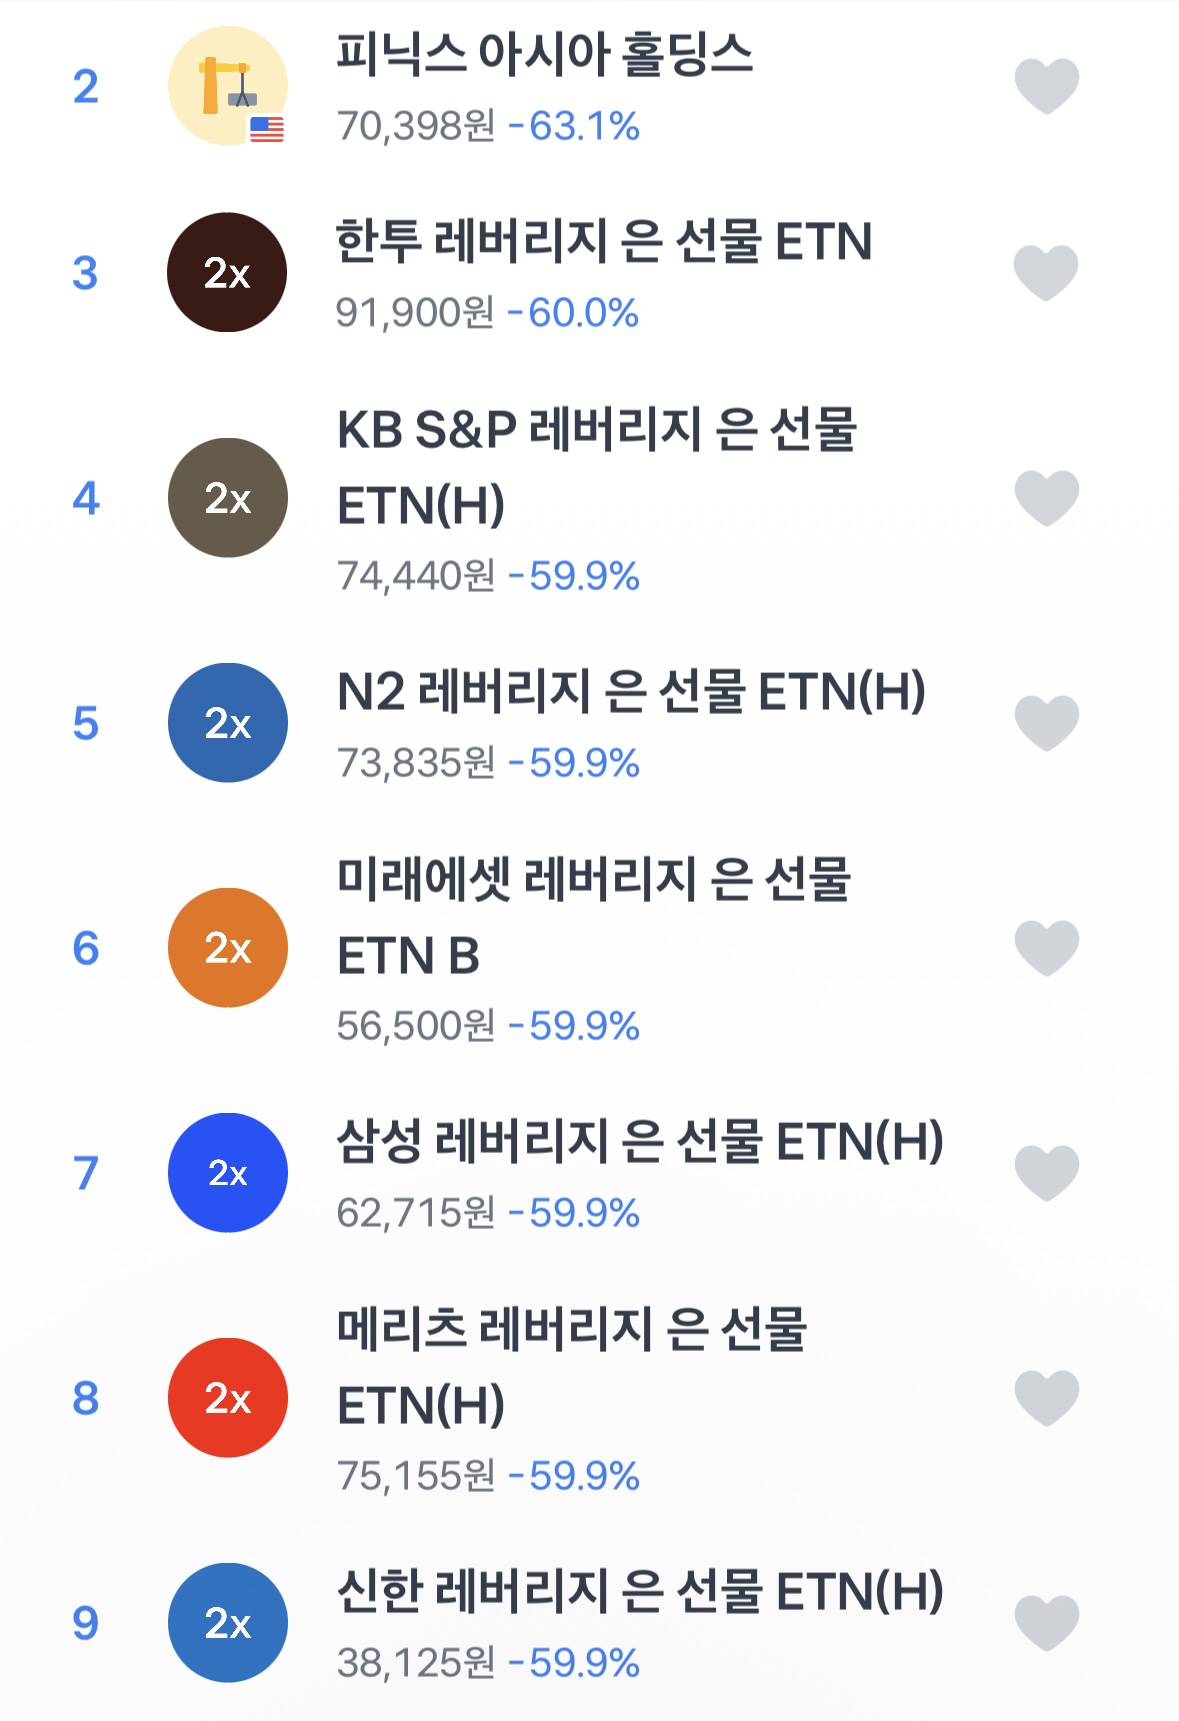Tap the dark brown 2x icon for 한투
The height and width of the screenshot is (1721, 1179).
click(227, 272)
